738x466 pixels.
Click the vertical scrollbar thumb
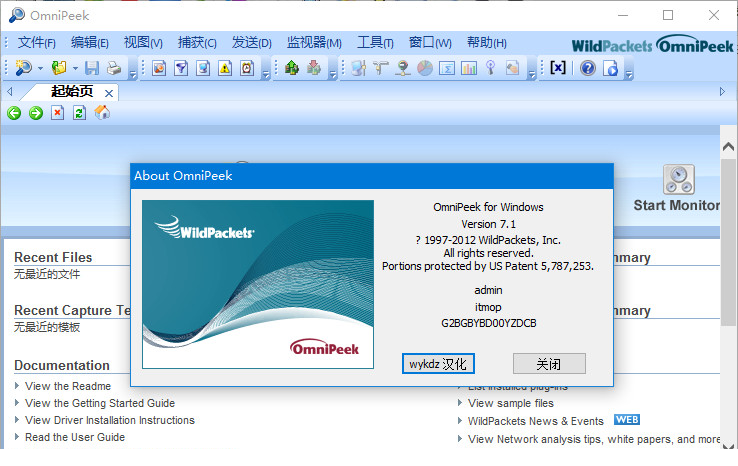coord(729,241)
